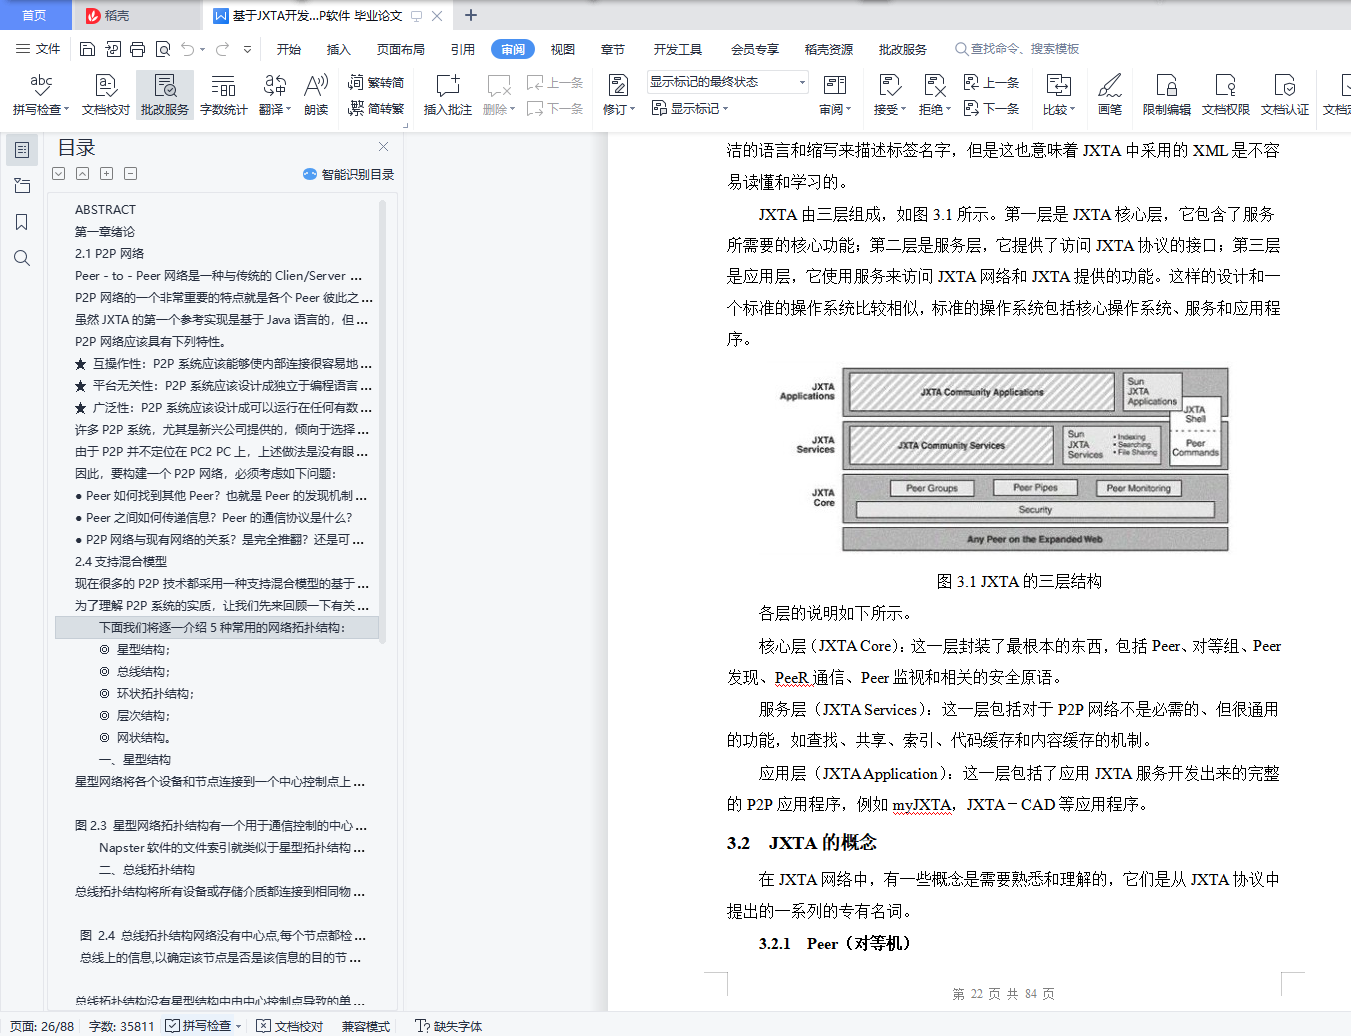Viewport: 1351px width, 1036px height.
Task: Open the 文件 file menu
Action: pyautogui.click(x=39, y=49)
